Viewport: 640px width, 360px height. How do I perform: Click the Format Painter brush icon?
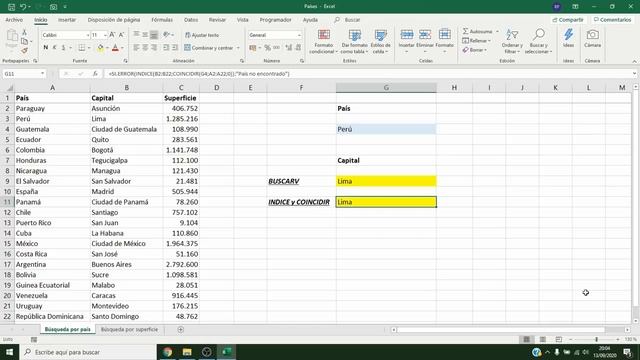click(24, 51)
